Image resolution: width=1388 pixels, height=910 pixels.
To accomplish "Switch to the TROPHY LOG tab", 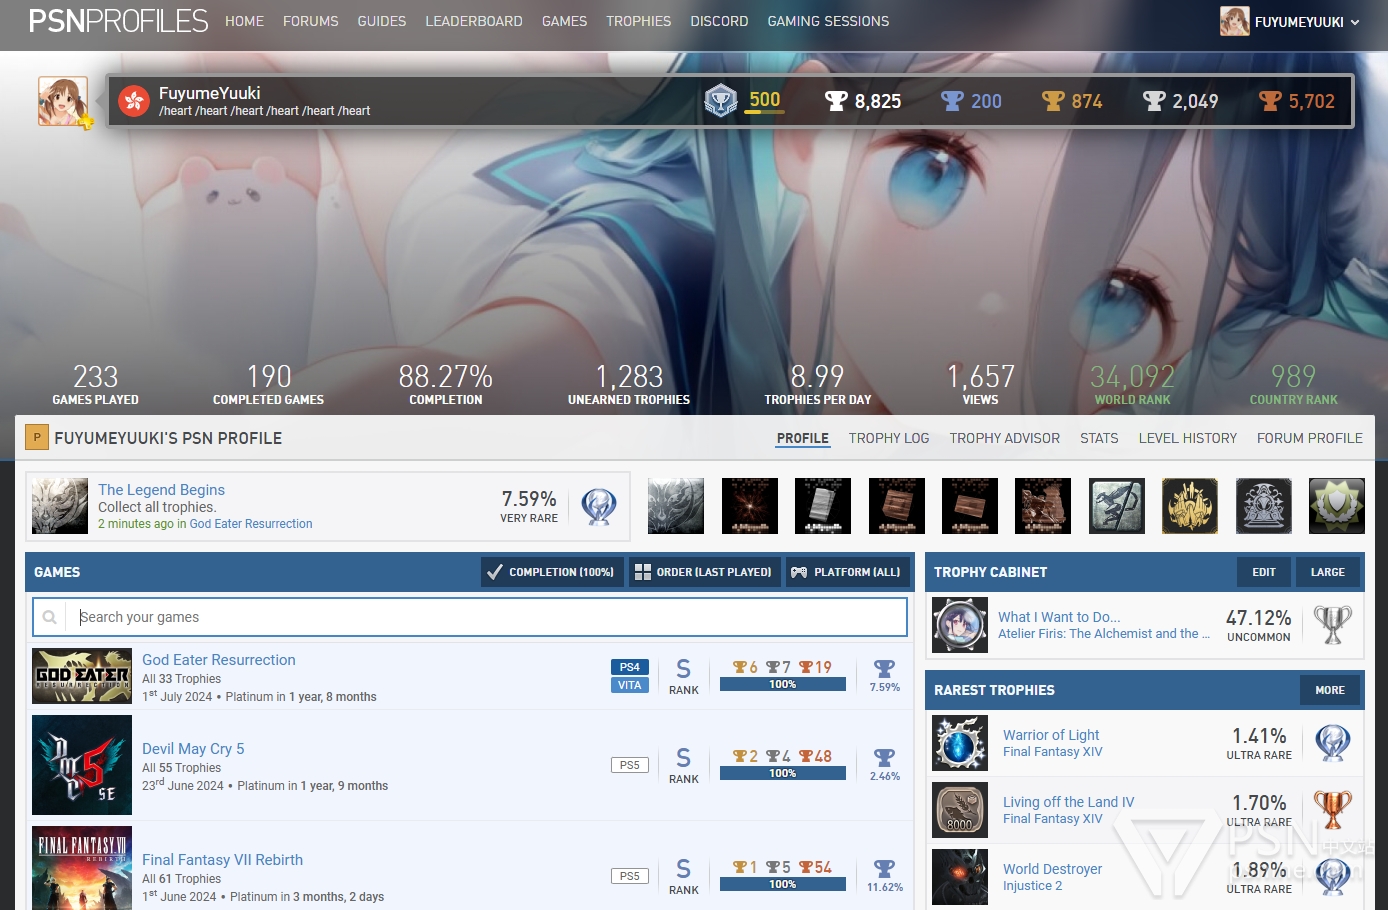I will click(x=889, y=438).
